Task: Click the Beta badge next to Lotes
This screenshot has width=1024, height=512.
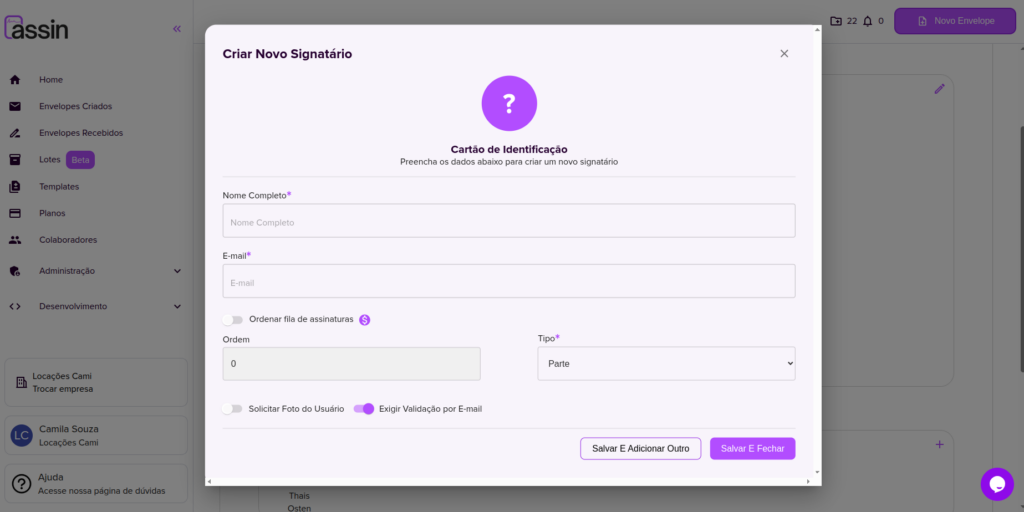Action: click(80, 160)
